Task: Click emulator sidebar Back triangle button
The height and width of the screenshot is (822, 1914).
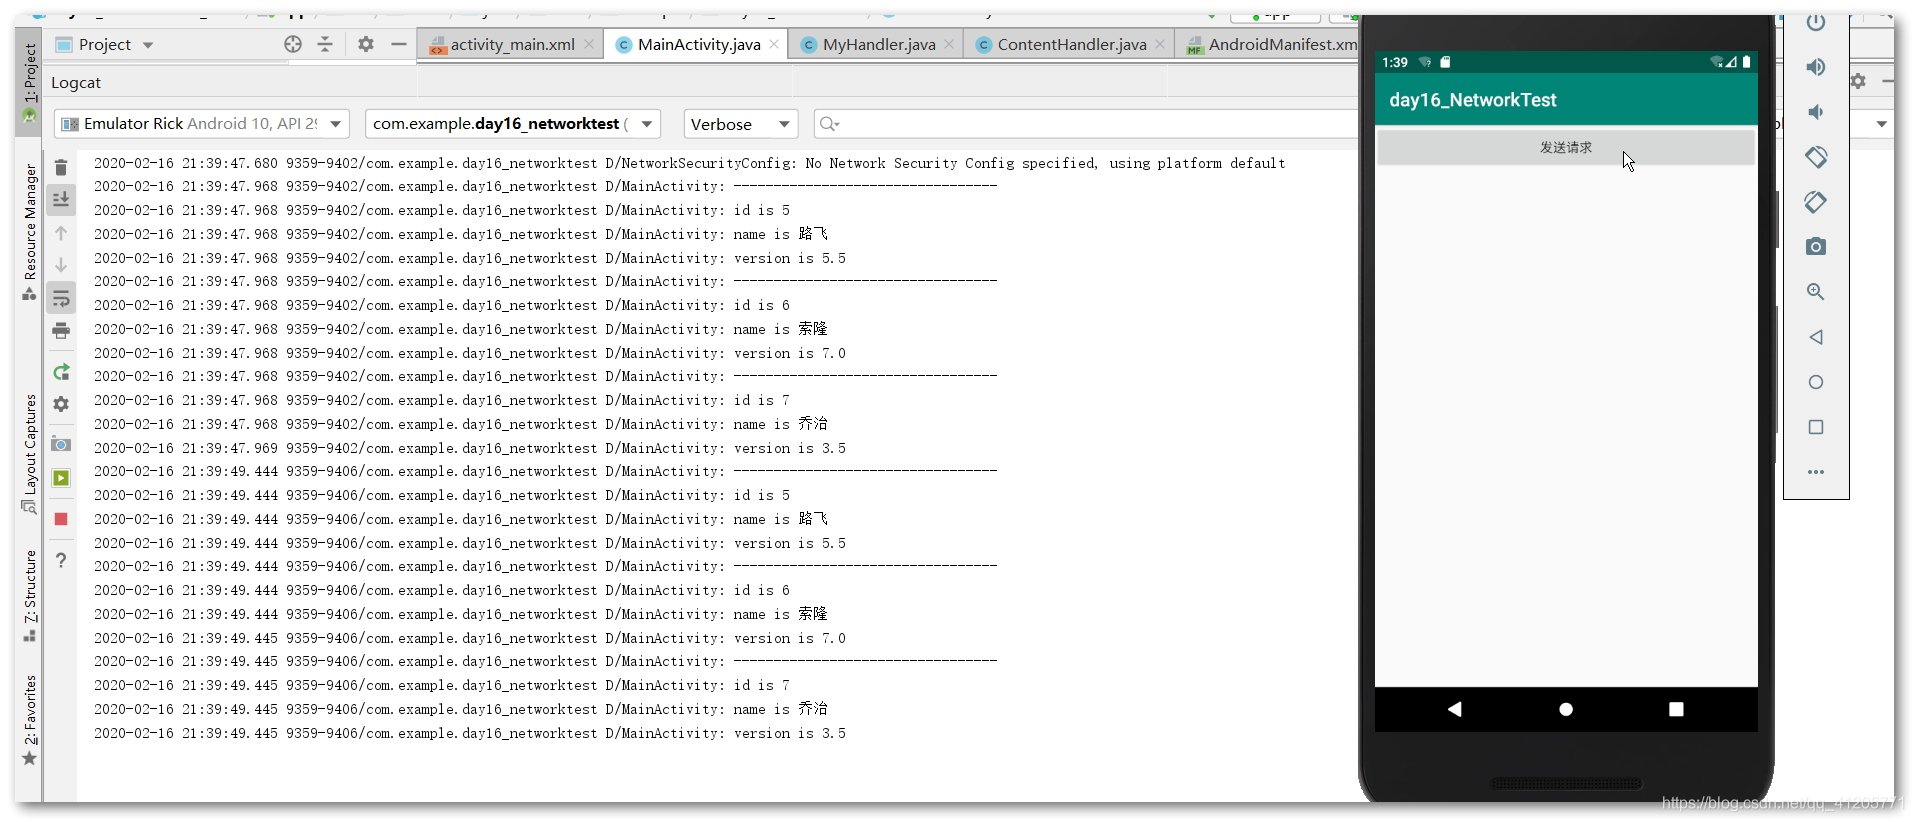Action: (1816, 337)
